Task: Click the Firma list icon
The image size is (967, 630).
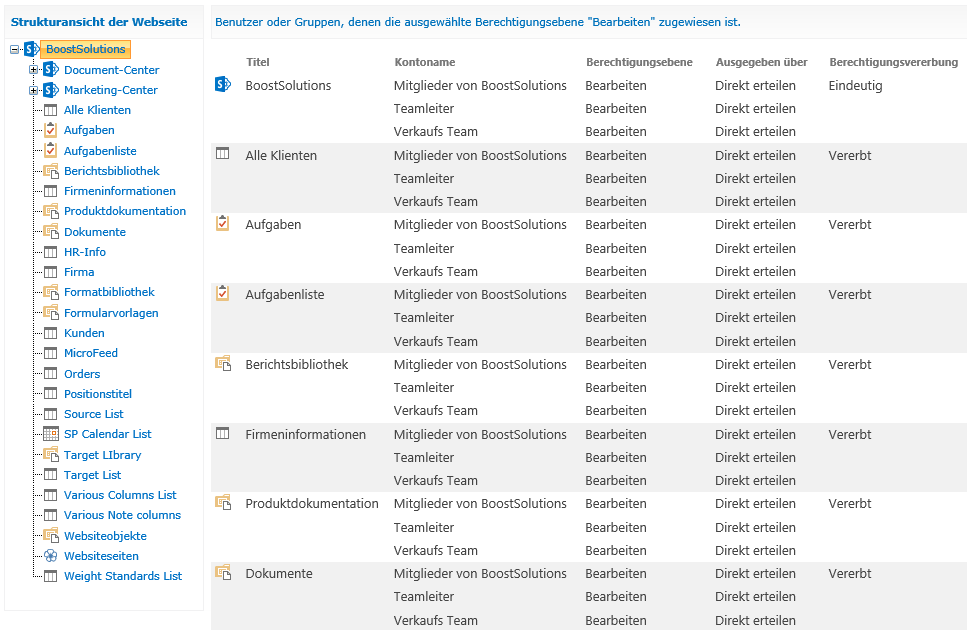Action: (x=51, y=272)
